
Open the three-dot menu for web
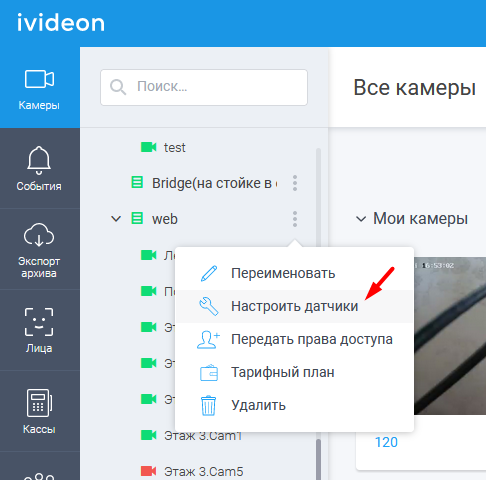pos(295,219)
